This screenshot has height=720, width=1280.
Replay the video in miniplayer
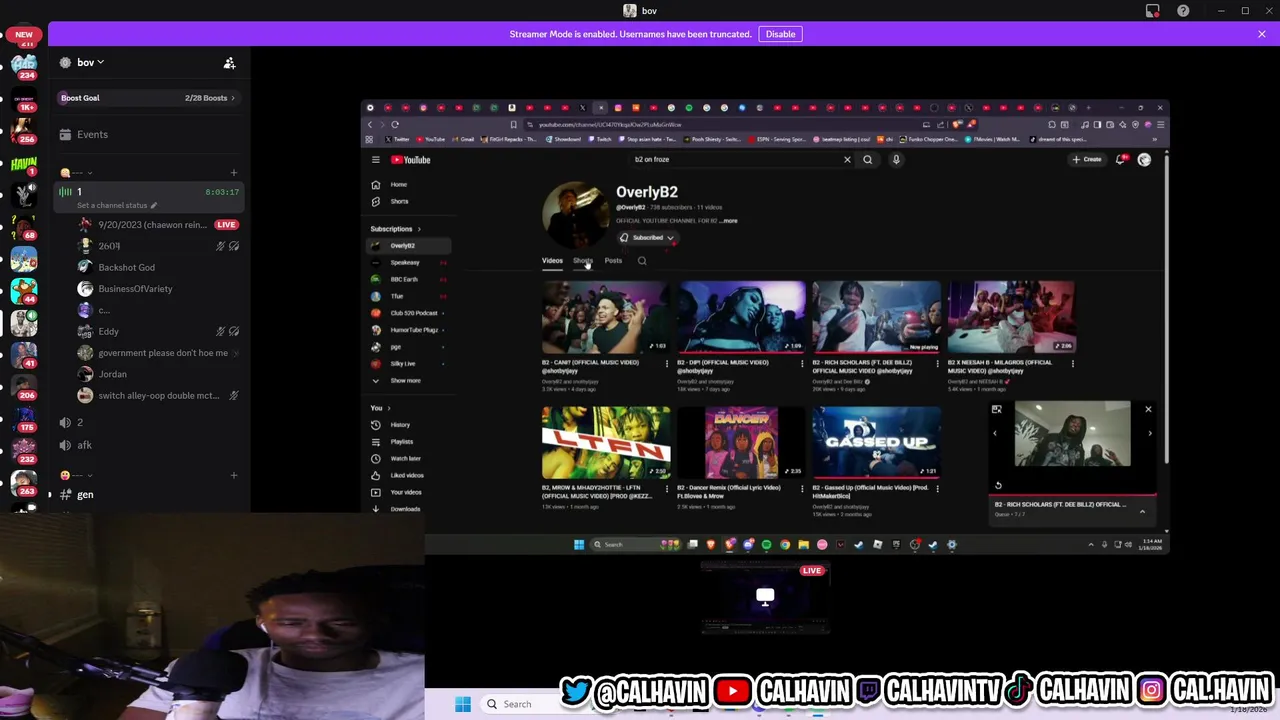point(998,486)
